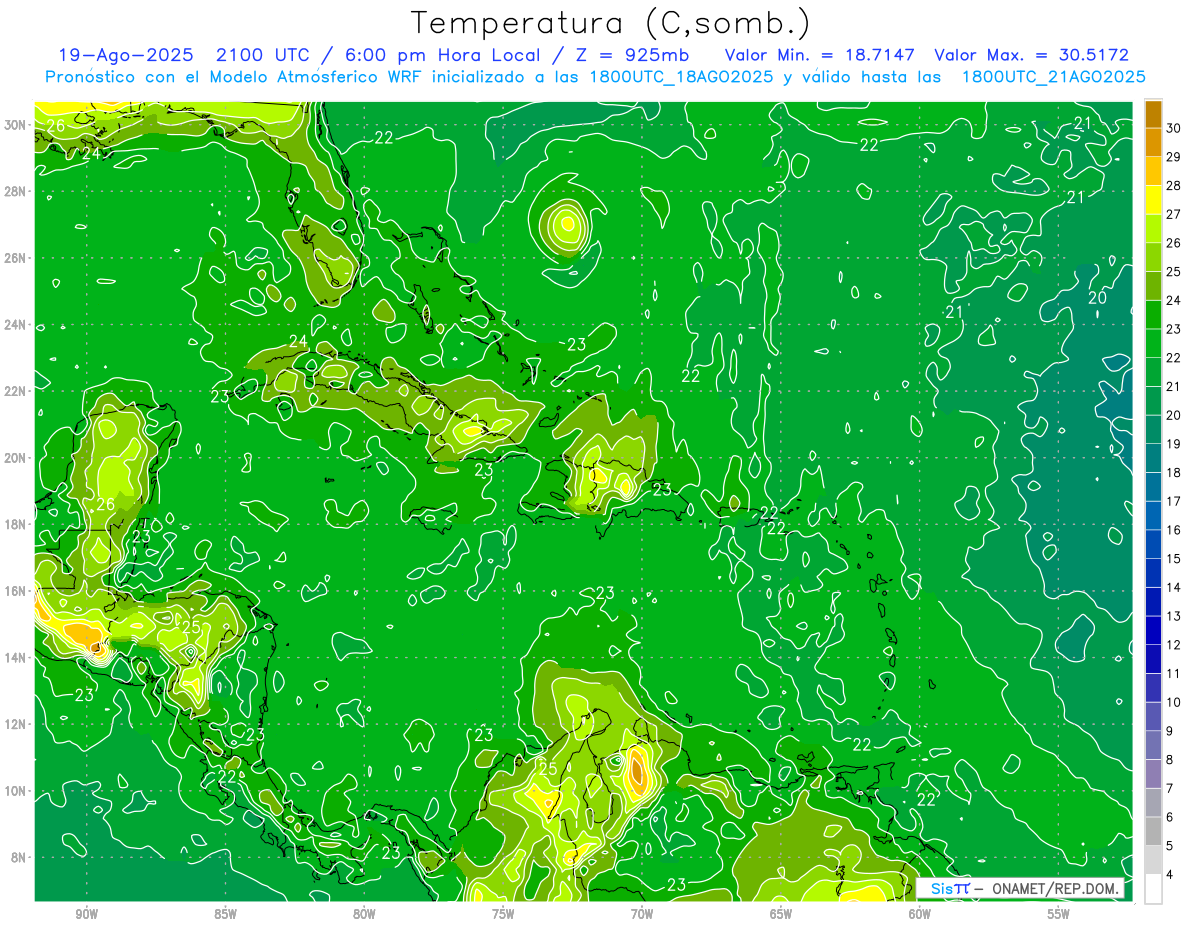Click the '14N' latitude axis label
The image size is (1200, 927).
coord(16,658)
